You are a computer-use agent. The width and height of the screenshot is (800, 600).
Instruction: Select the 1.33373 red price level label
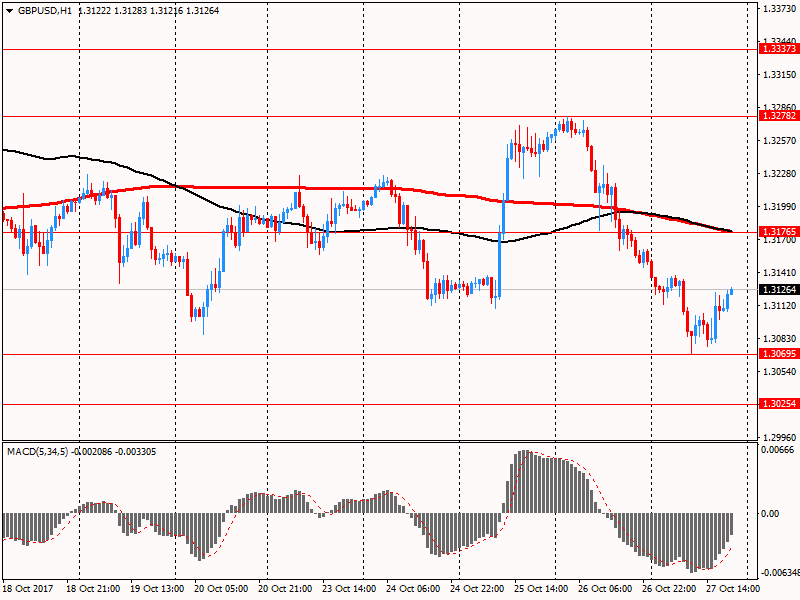(779, 49)
